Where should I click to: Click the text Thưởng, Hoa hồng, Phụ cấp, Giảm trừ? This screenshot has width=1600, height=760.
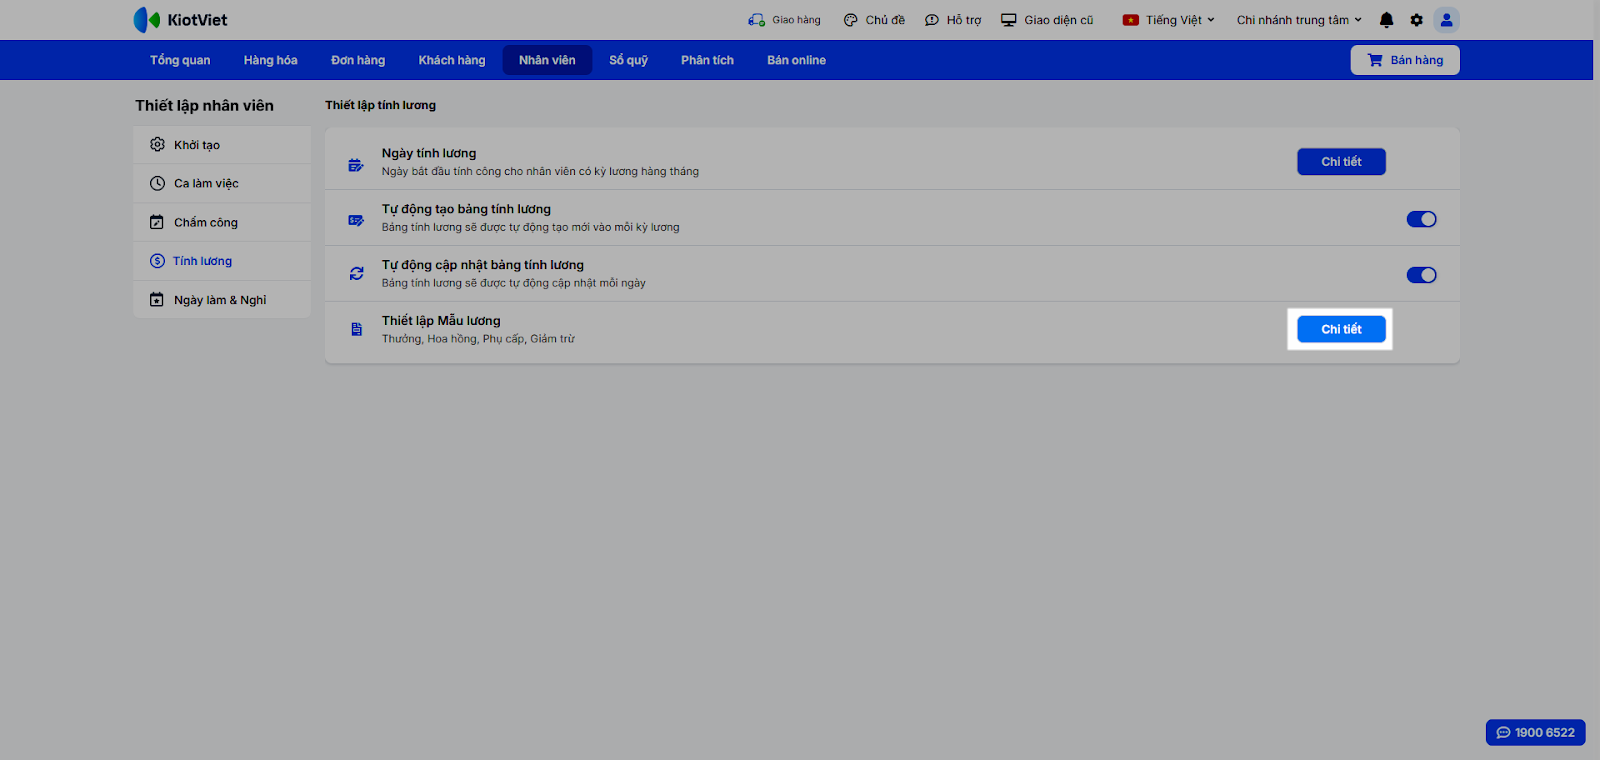click(x=478, y=339)
